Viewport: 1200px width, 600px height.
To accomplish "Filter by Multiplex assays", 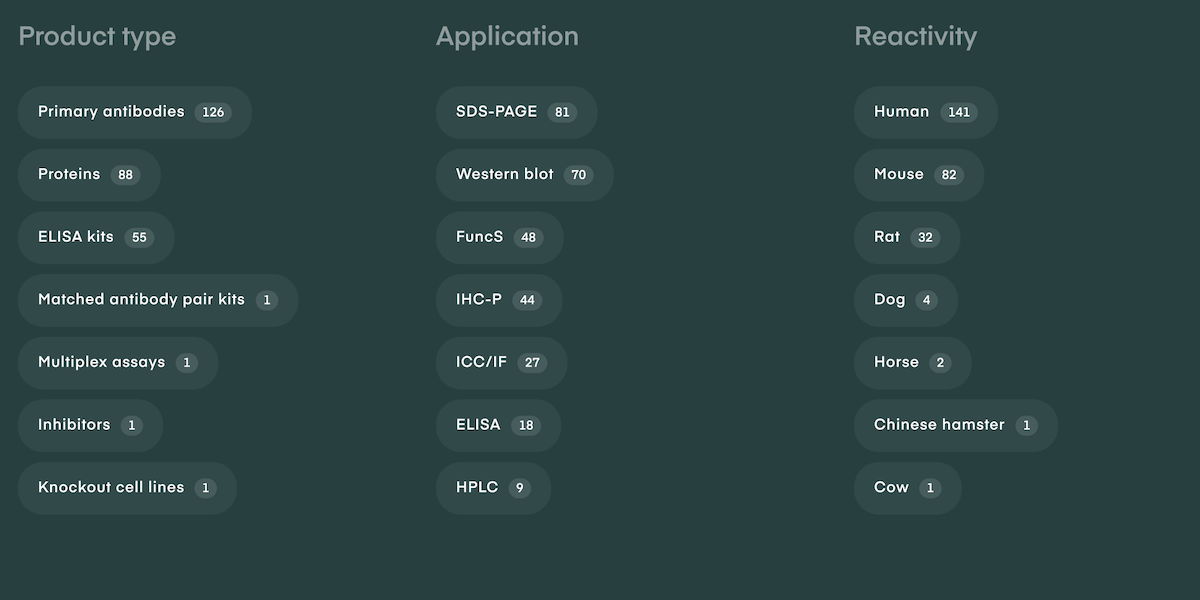I will tap(118, 363).
